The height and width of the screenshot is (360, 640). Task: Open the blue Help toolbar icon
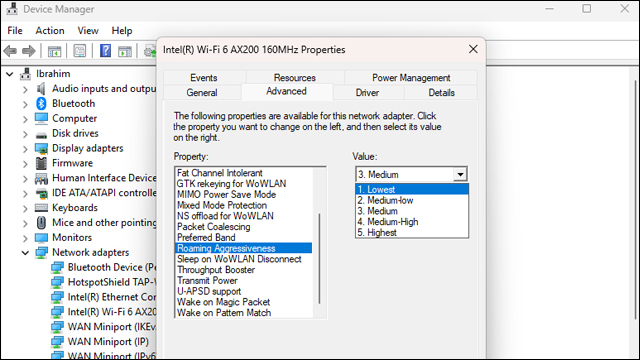click(x=105, y=51)
